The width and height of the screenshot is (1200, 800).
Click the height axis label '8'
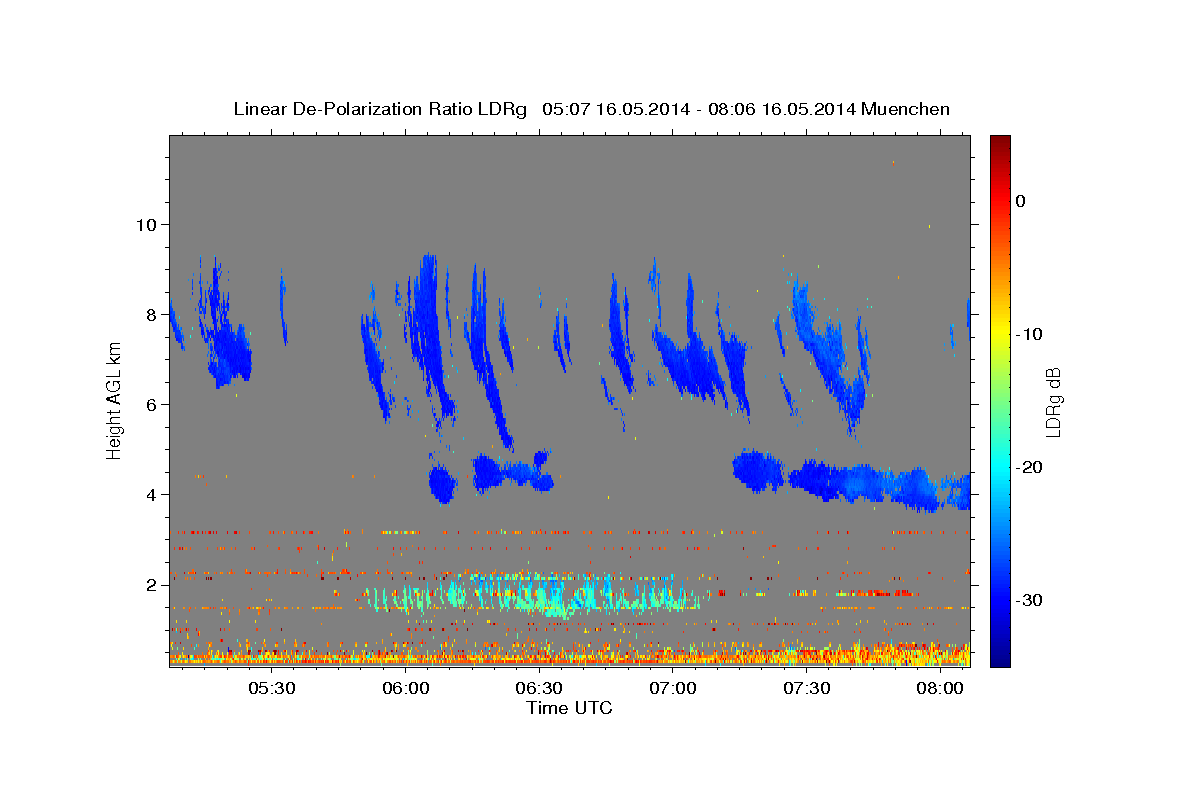pos(152,314)
